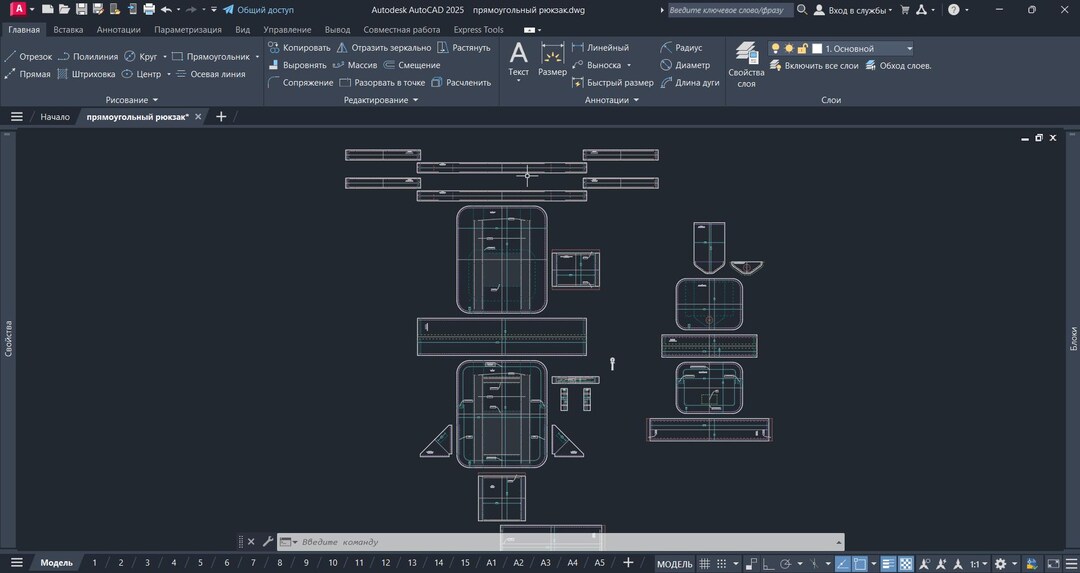1080x573 pixels.
Task: Select the Полилиния polyline tool
Action: [x=88, y=56]
